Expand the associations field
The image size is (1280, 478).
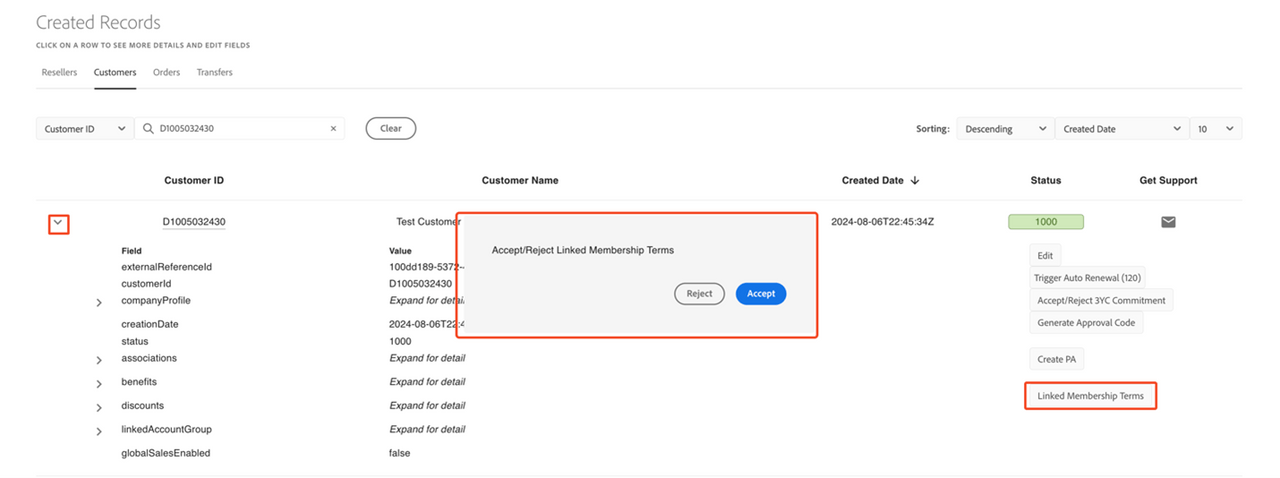[x=99, y=359]
